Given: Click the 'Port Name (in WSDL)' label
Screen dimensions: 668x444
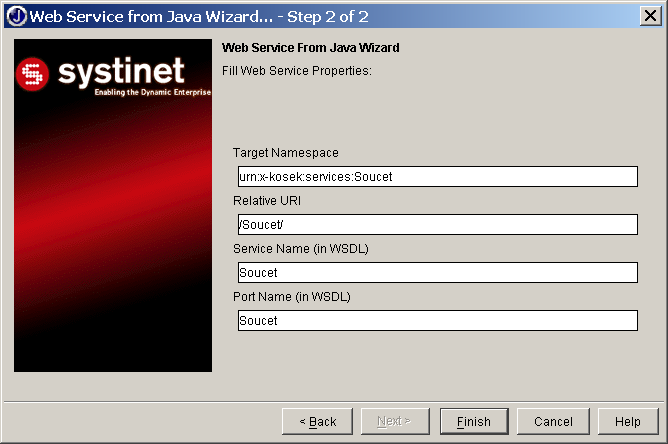Looking at the screenshot, I should click(292, 297).
